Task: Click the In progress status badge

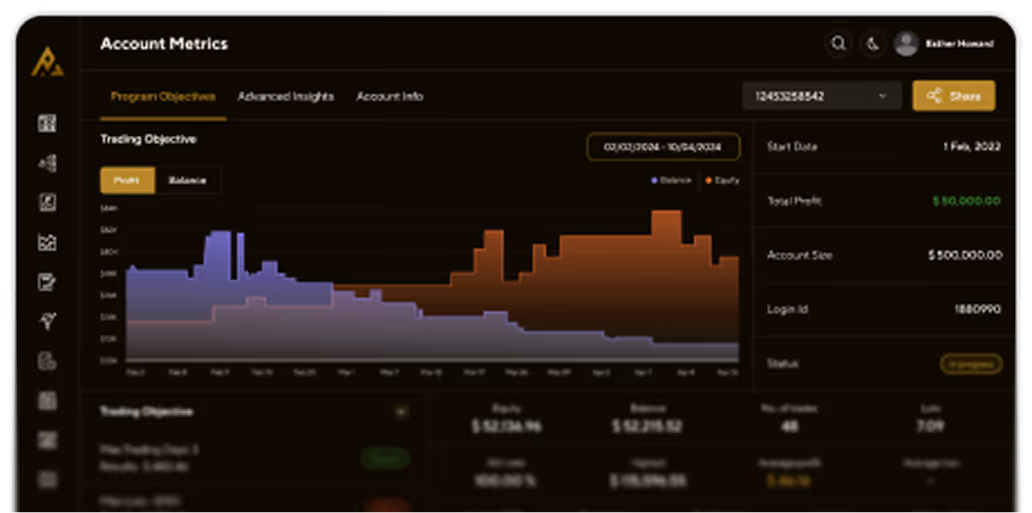Action: click(x=970, y=364)
